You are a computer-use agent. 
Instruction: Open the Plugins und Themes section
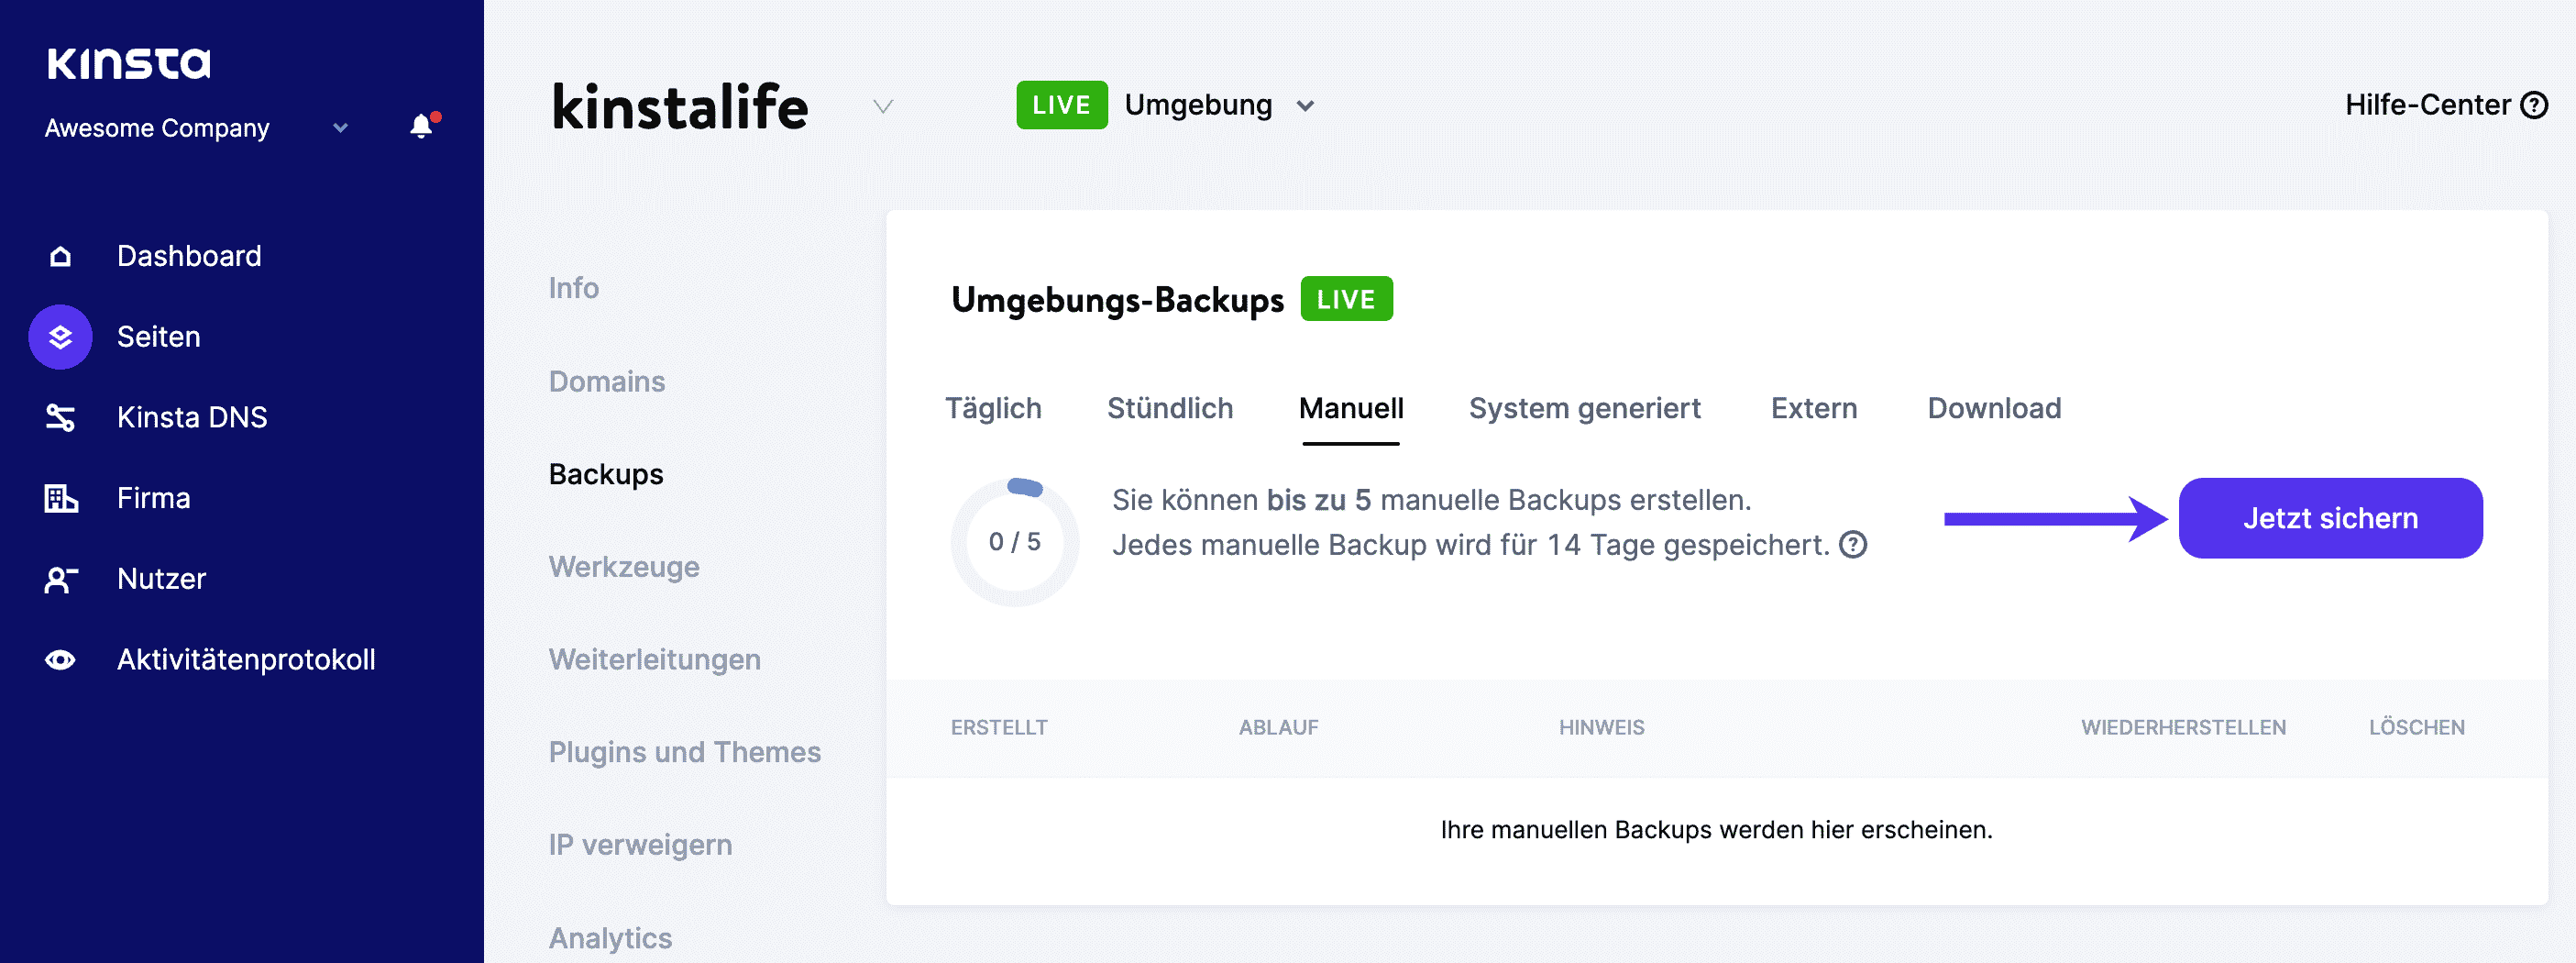point(684,751)
